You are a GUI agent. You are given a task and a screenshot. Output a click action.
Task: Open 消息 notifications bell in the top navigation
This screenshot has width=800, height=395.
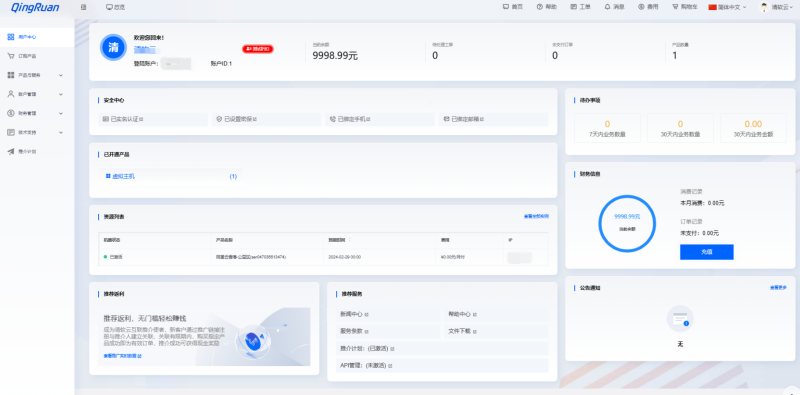coord(614,7)
